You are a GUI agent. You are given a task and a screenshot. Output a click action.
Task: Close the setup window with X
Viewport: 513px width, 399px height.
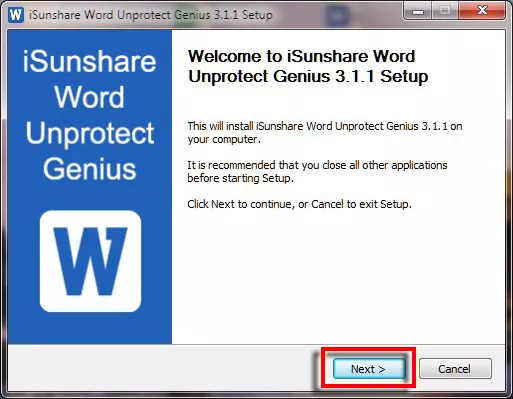click(482, 11)
